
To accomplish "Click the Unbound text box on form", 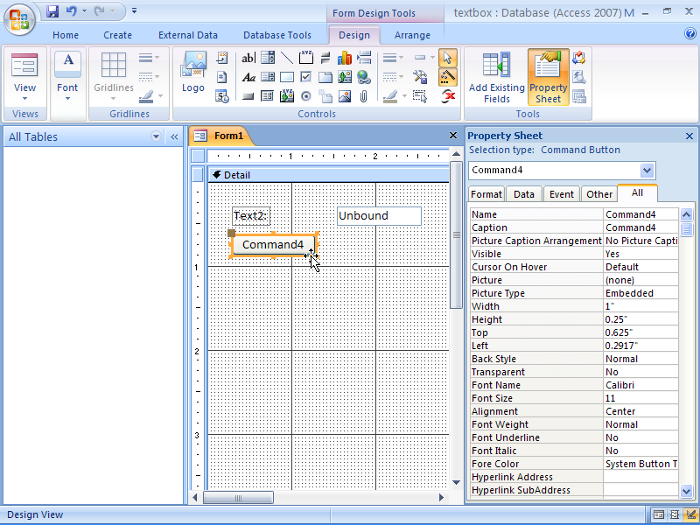I will [x=379, y=216].
